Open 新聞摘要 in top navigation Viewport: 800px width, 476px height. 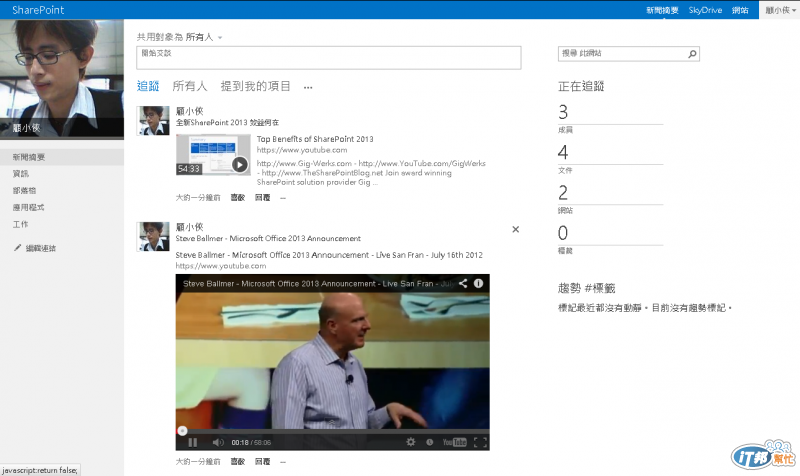point(662,10)
